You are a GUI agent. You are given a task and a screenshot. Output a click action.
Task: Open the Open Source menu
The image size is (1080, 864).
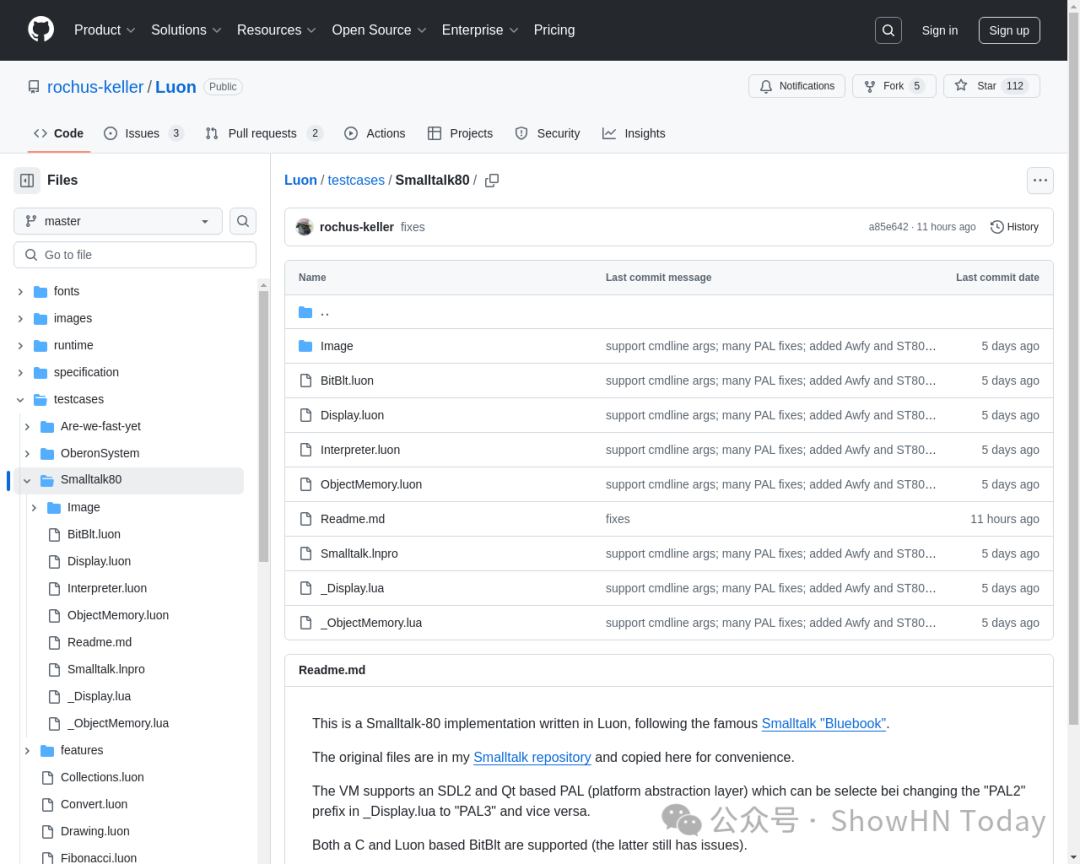379,30
